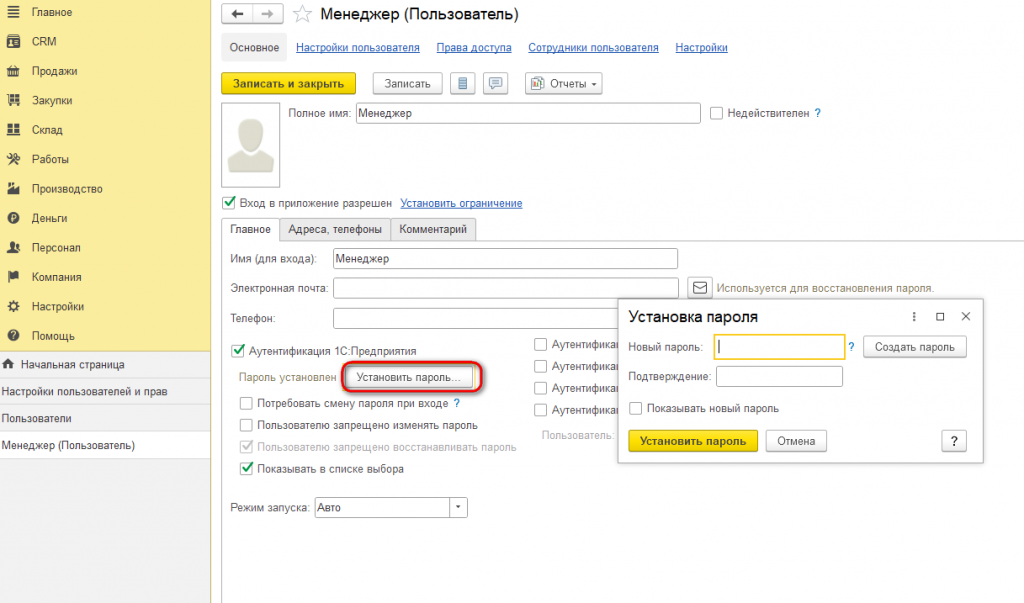
Task: Click the Записать и закрыть button
Action: (289, 84)
